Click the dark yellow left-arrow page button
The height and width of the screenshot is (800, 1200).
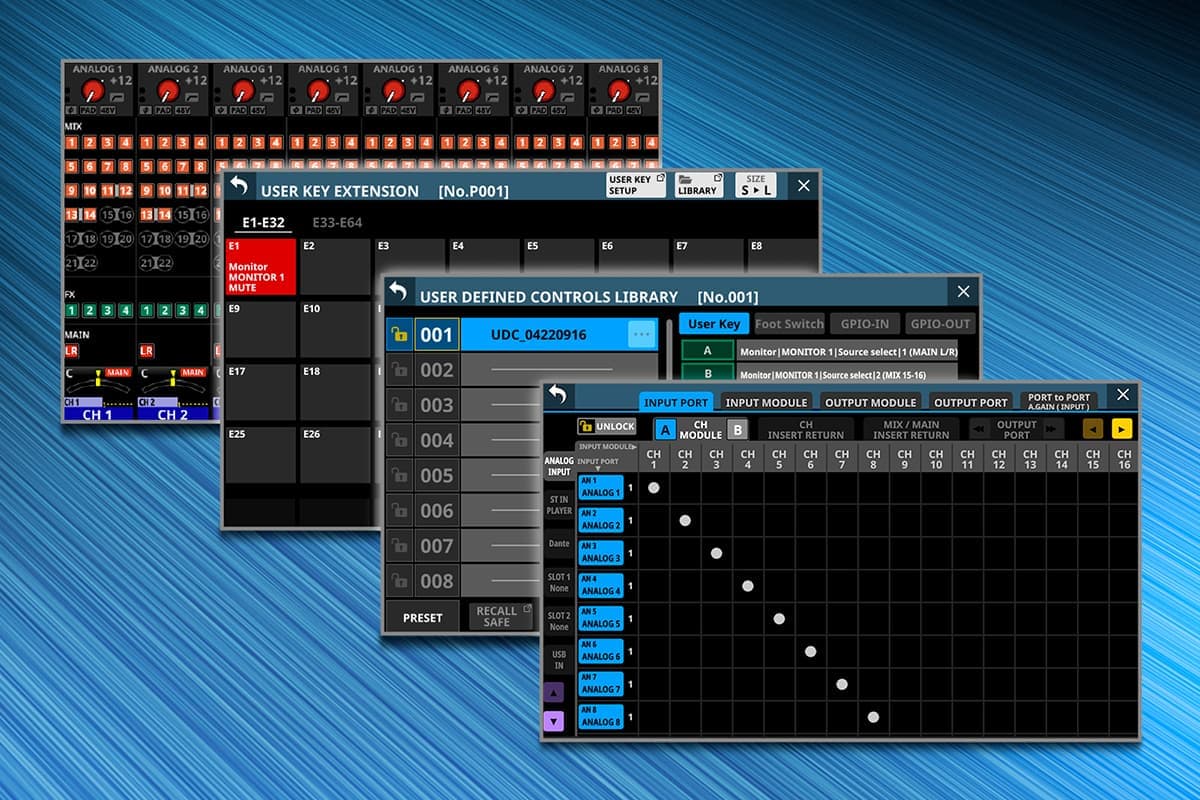click(1093, 428)
